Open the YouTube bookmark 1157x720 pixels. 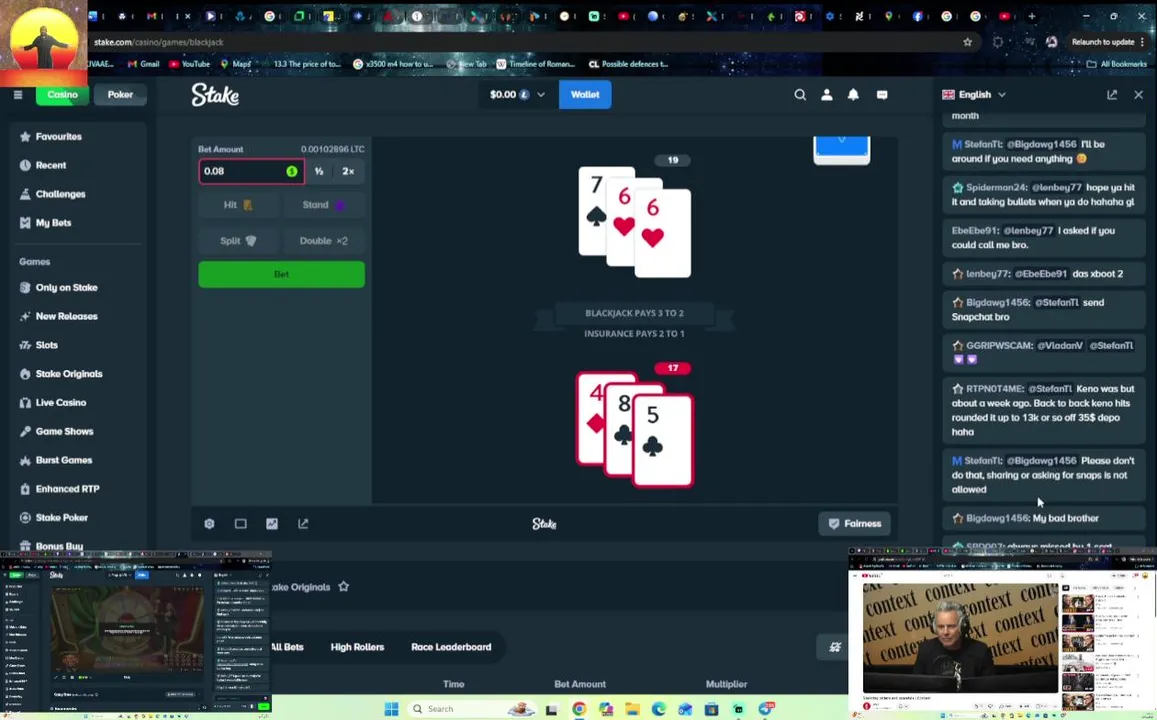click(x=190, y=64)
